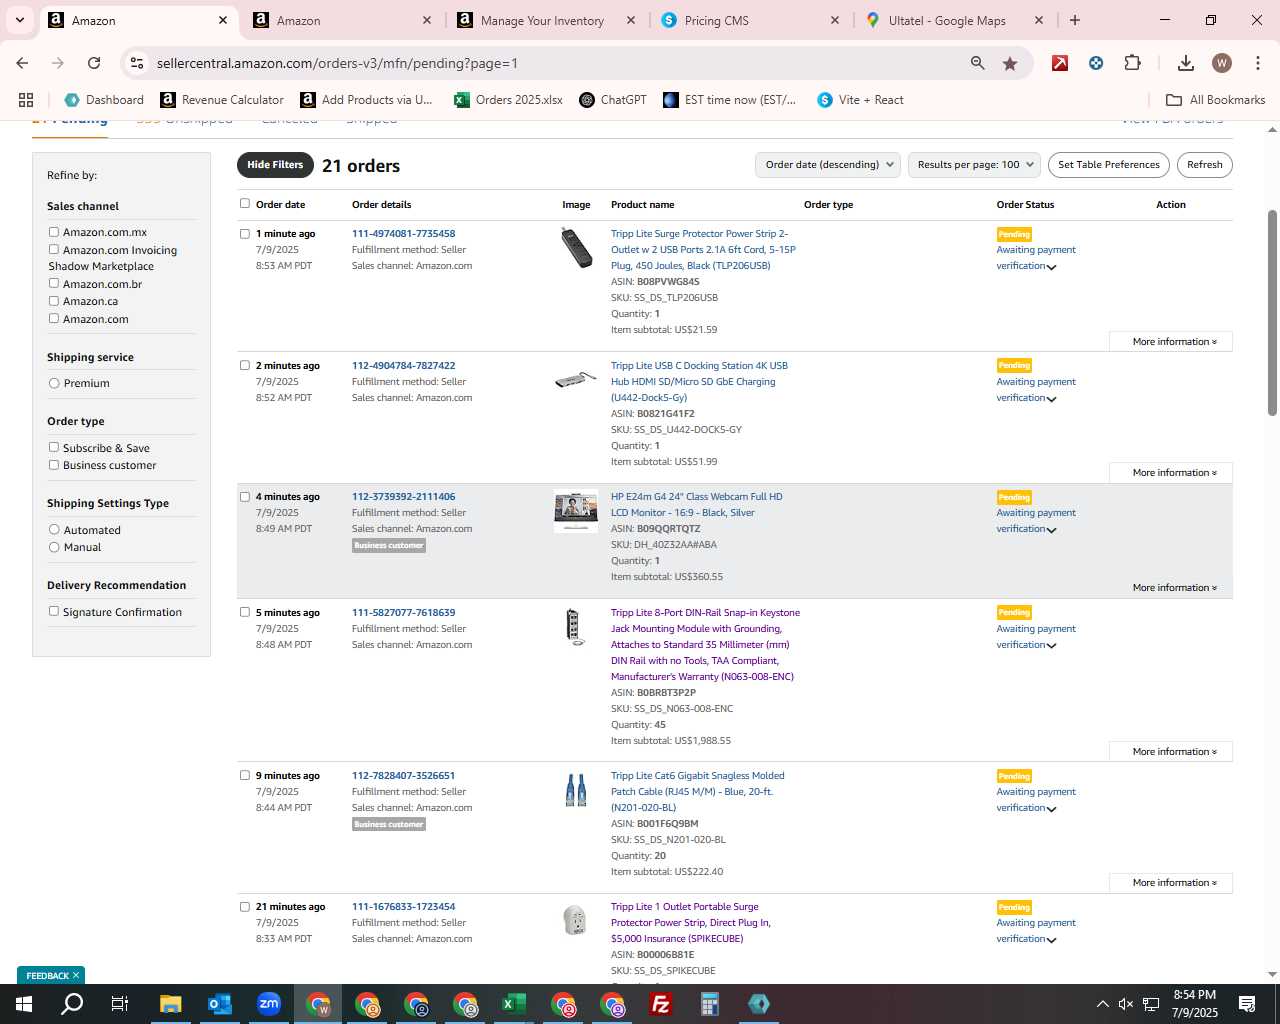Select the Premium shipping service radio
The image size is (1280, 1024).
click(x=54, y=383)
